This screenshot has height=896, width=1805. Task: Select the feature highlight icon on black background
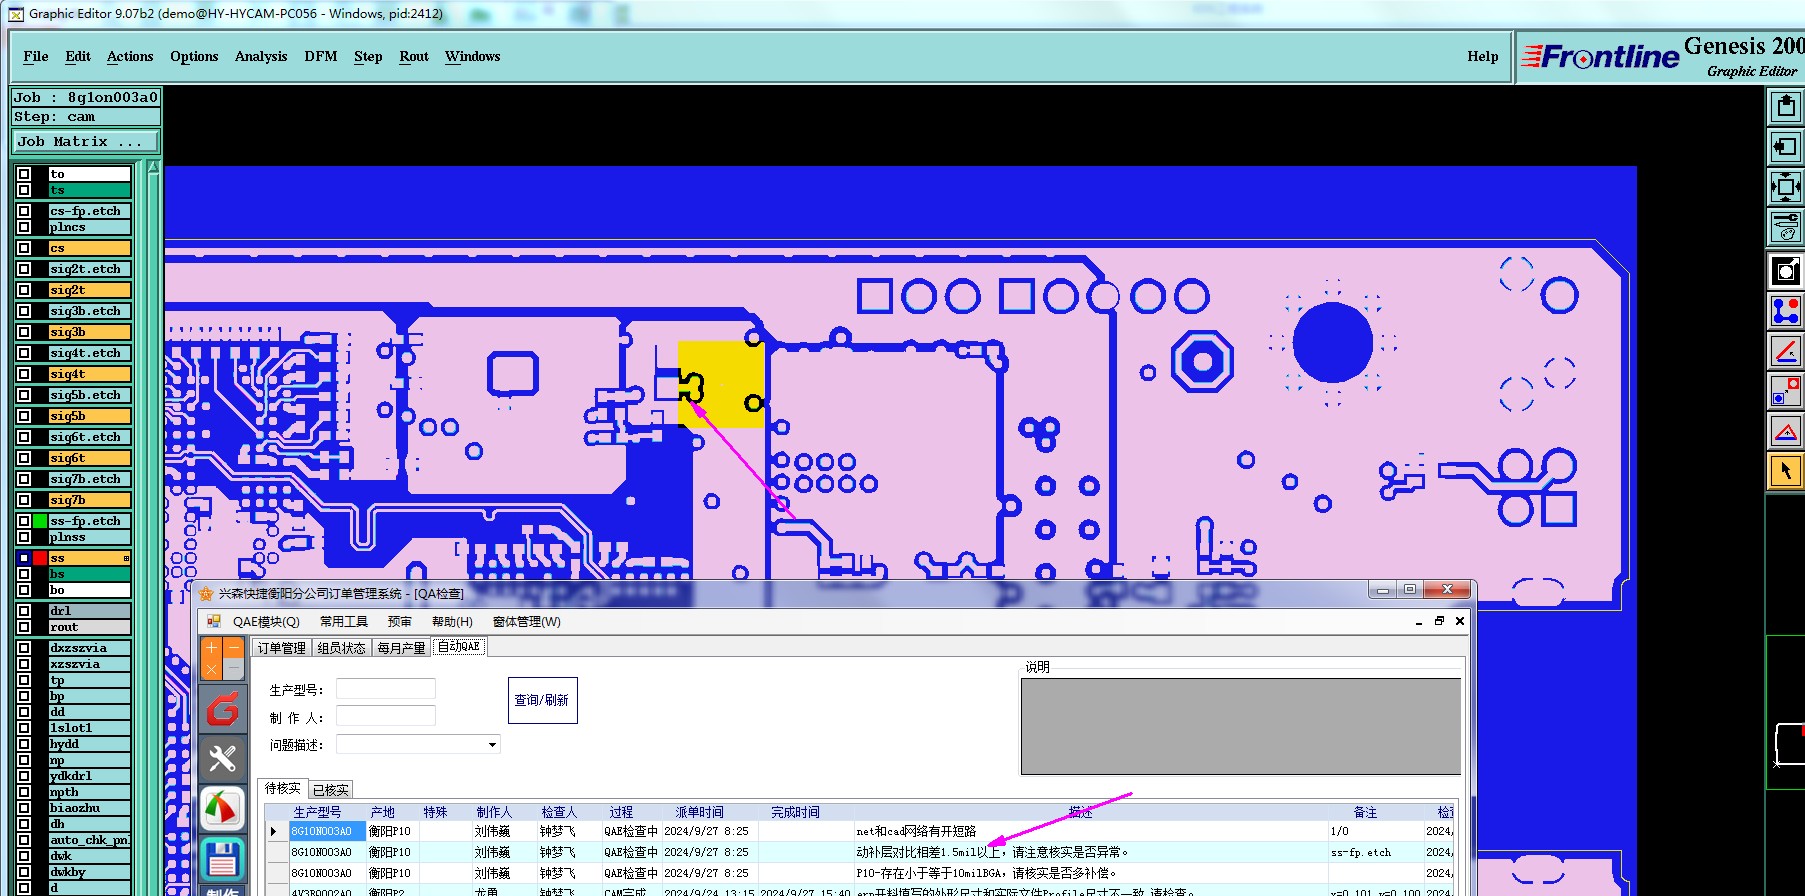(1786, 271)
